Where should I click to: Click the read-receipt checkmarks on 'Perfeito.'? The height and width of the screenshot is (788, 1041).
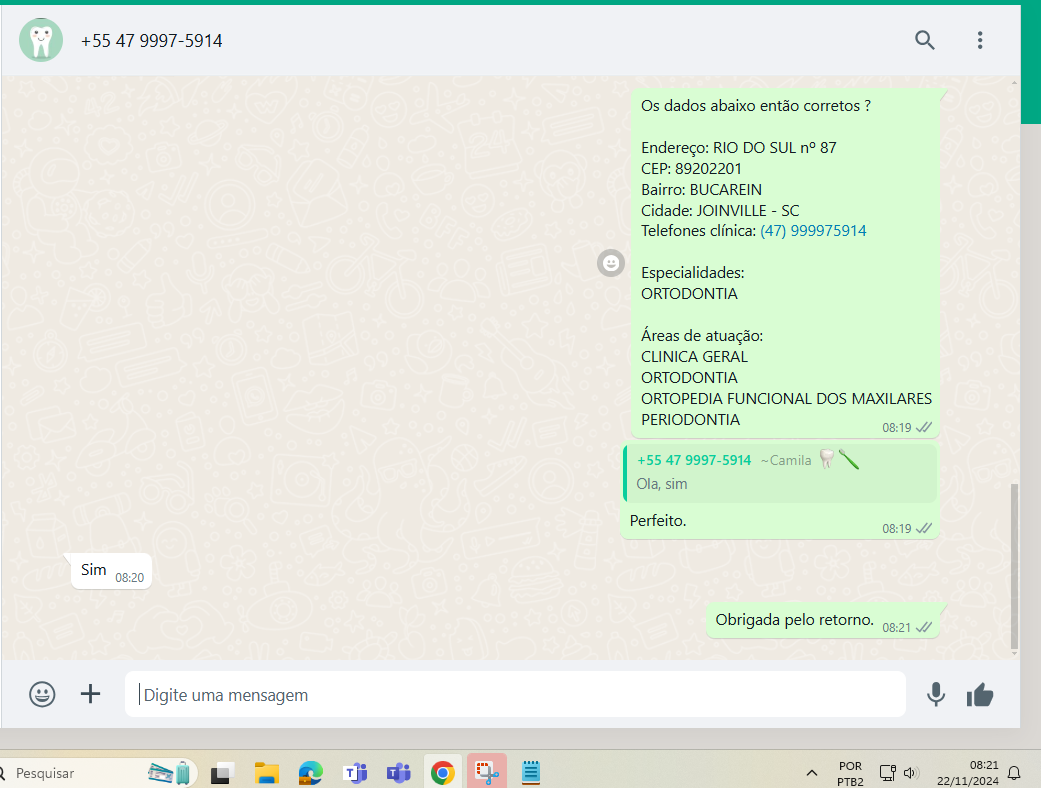click(923, 528)
